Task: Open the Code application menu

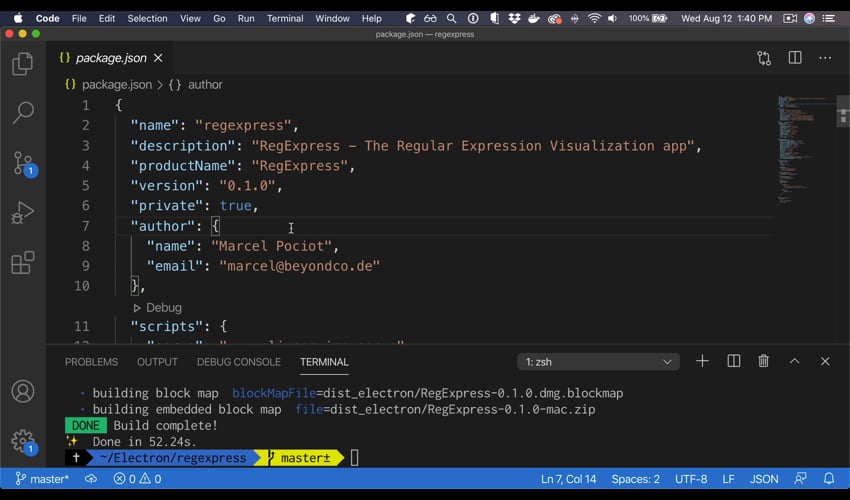Action: click(47, 18)
